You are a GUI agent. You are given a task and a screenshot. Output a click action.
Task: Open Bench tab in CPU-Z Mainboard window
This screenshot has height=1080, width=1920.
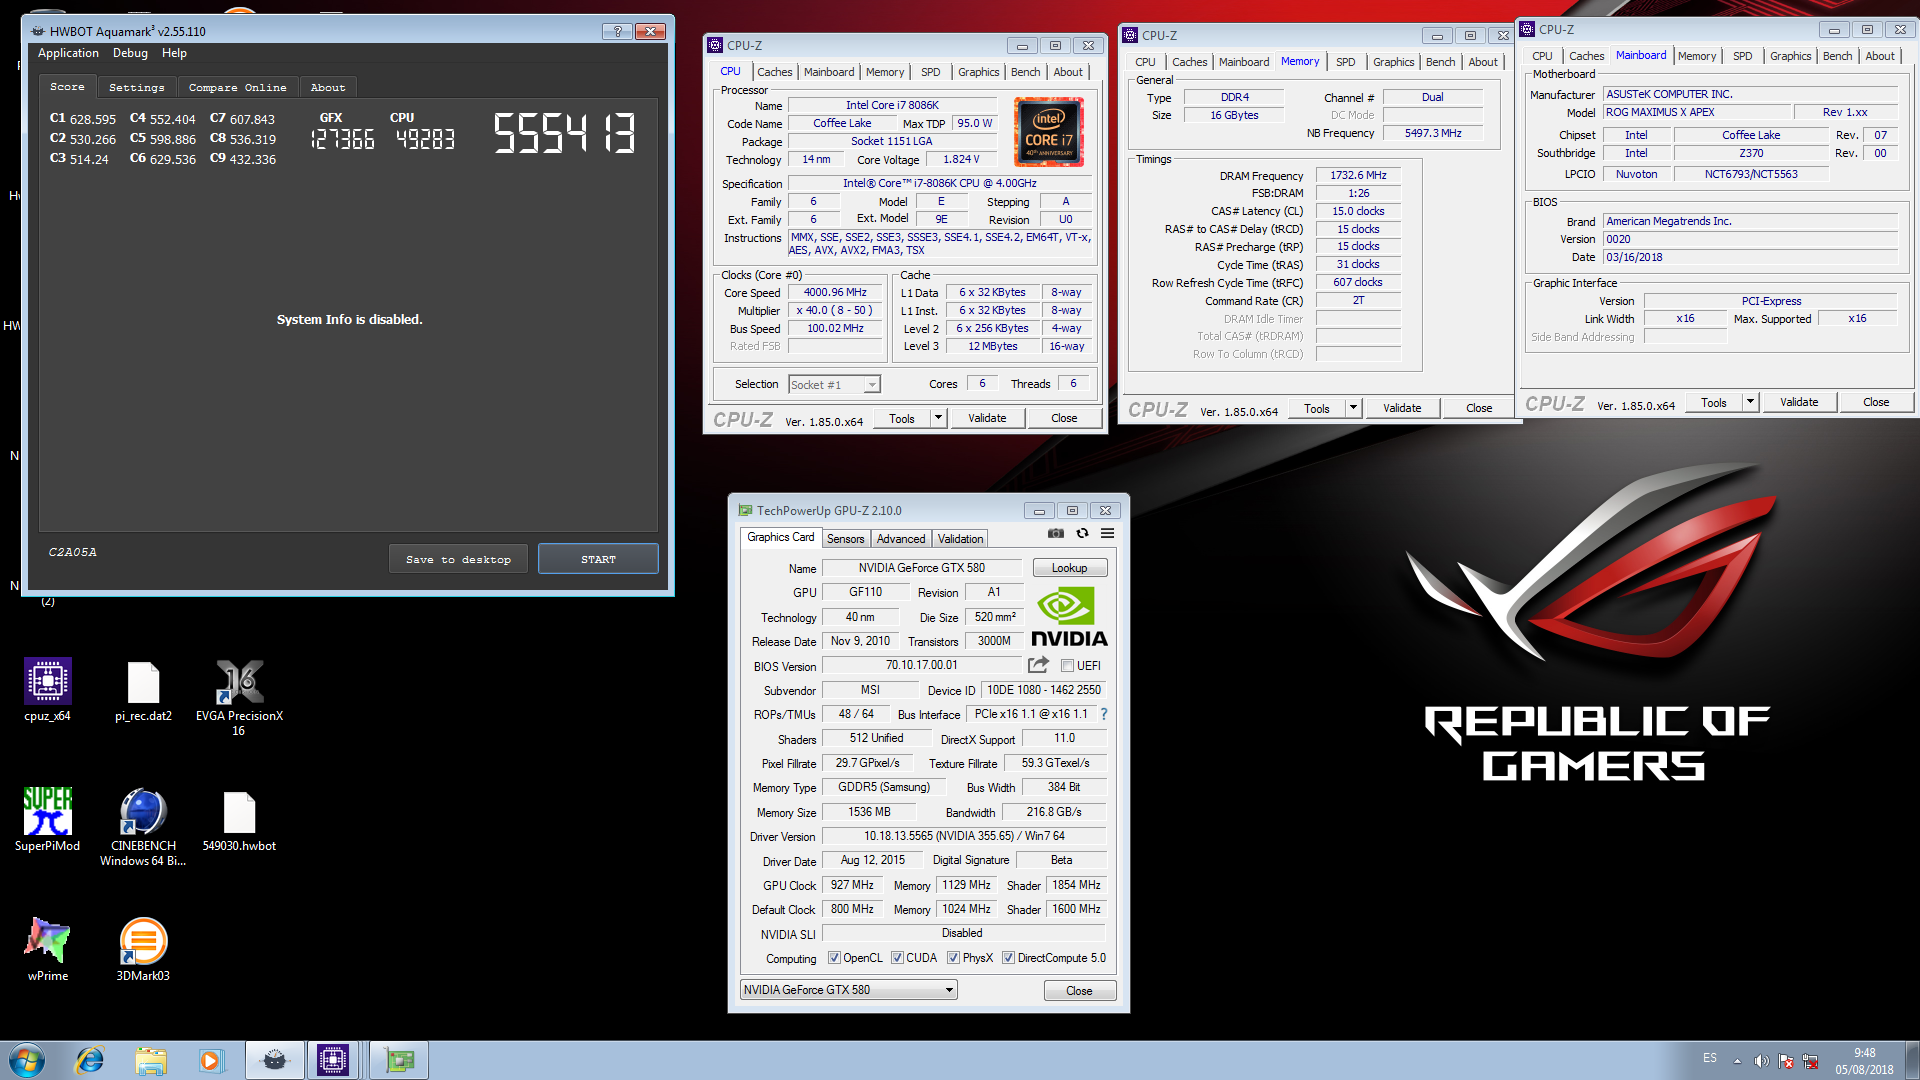1837,56
